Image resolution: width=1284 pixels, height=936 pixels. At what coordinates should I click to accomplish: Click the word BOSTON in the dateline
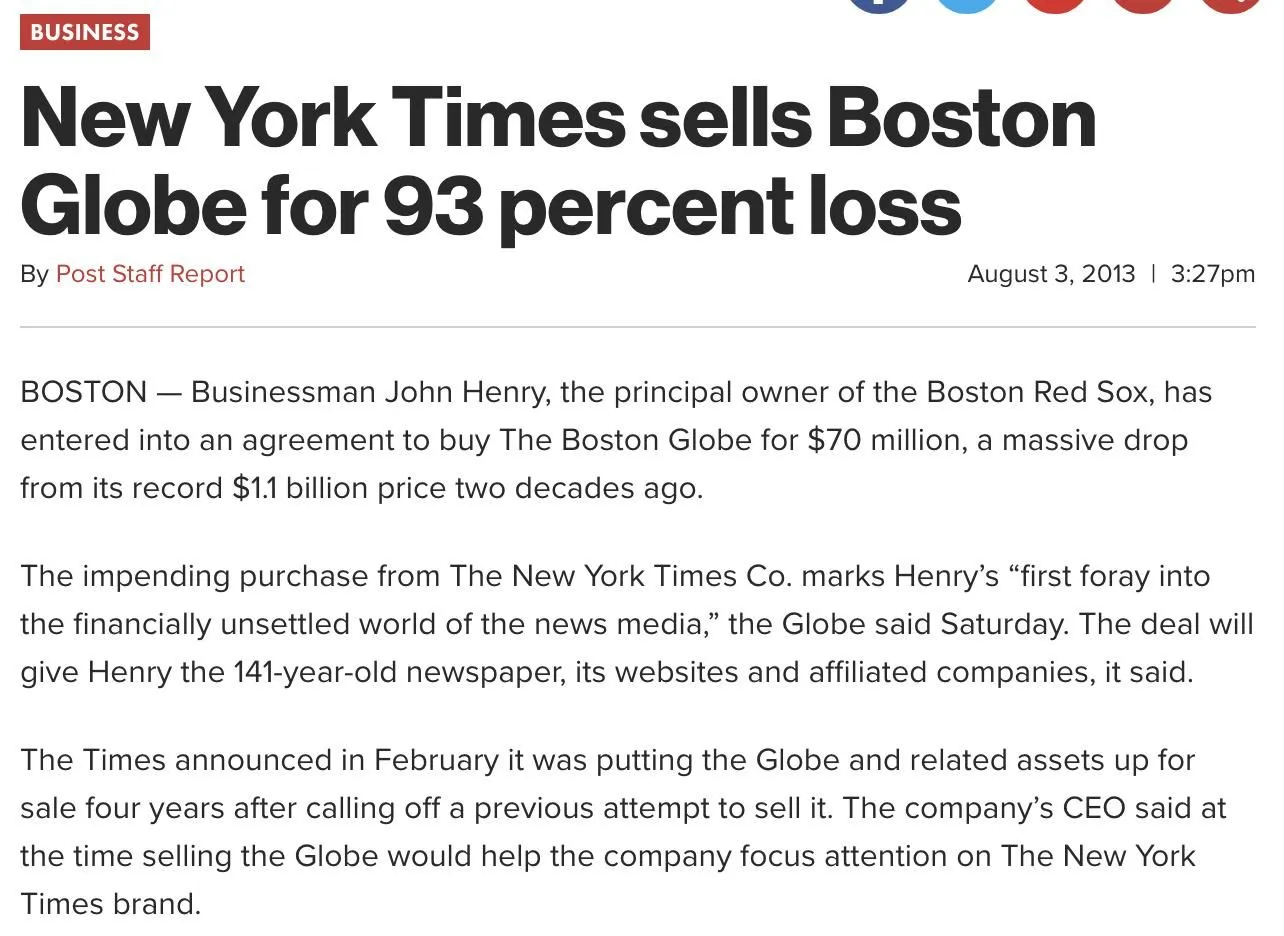tap(83, 392)
